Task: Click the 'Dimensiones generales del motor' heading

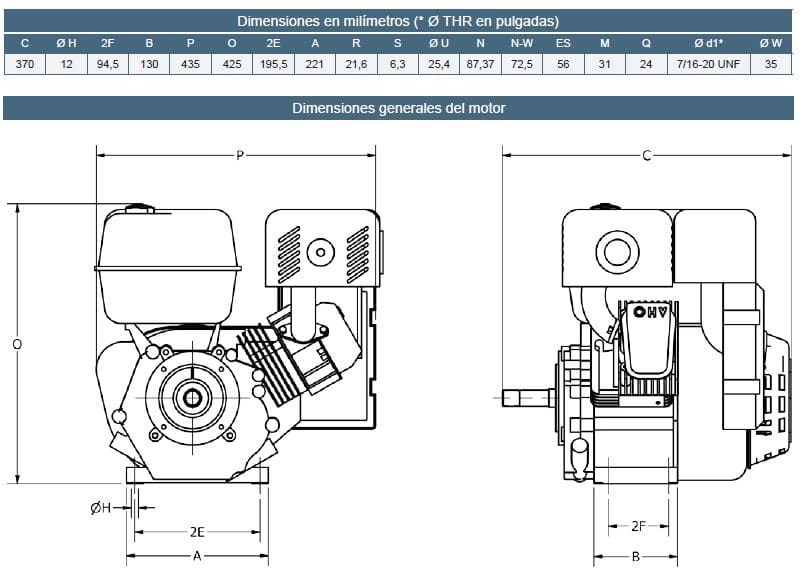Action: [398, 108]
